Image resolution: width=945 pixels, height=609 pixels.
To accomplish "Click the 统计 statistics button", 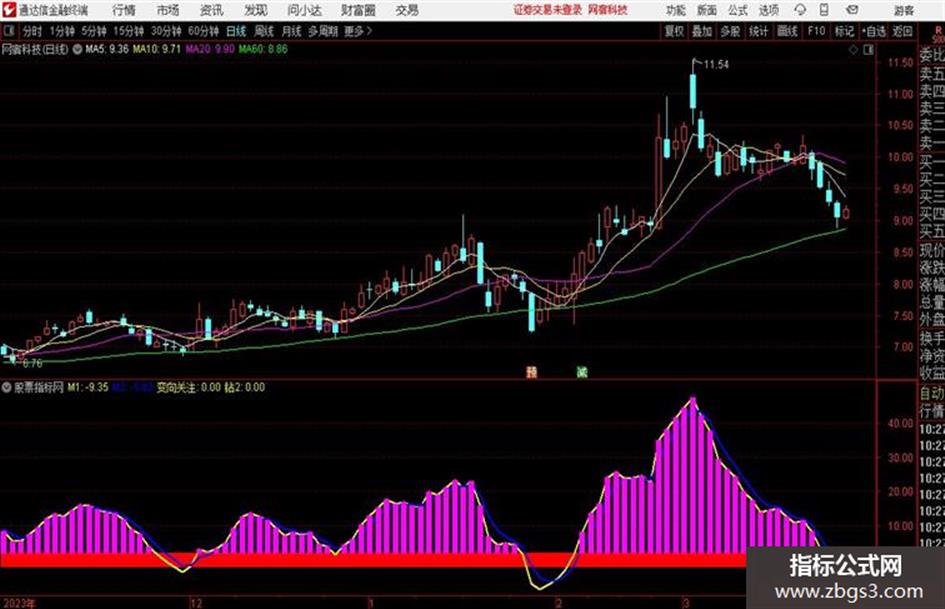I will tap(759, 31).
